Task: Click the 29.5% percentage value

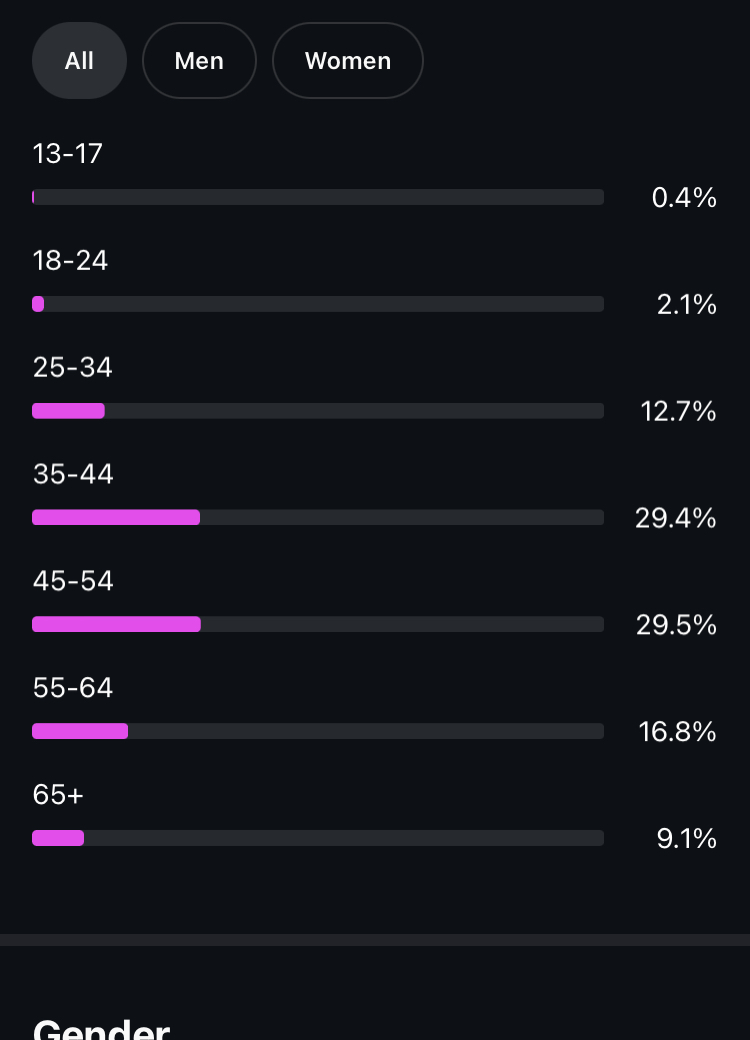Action: pos(676,625)
